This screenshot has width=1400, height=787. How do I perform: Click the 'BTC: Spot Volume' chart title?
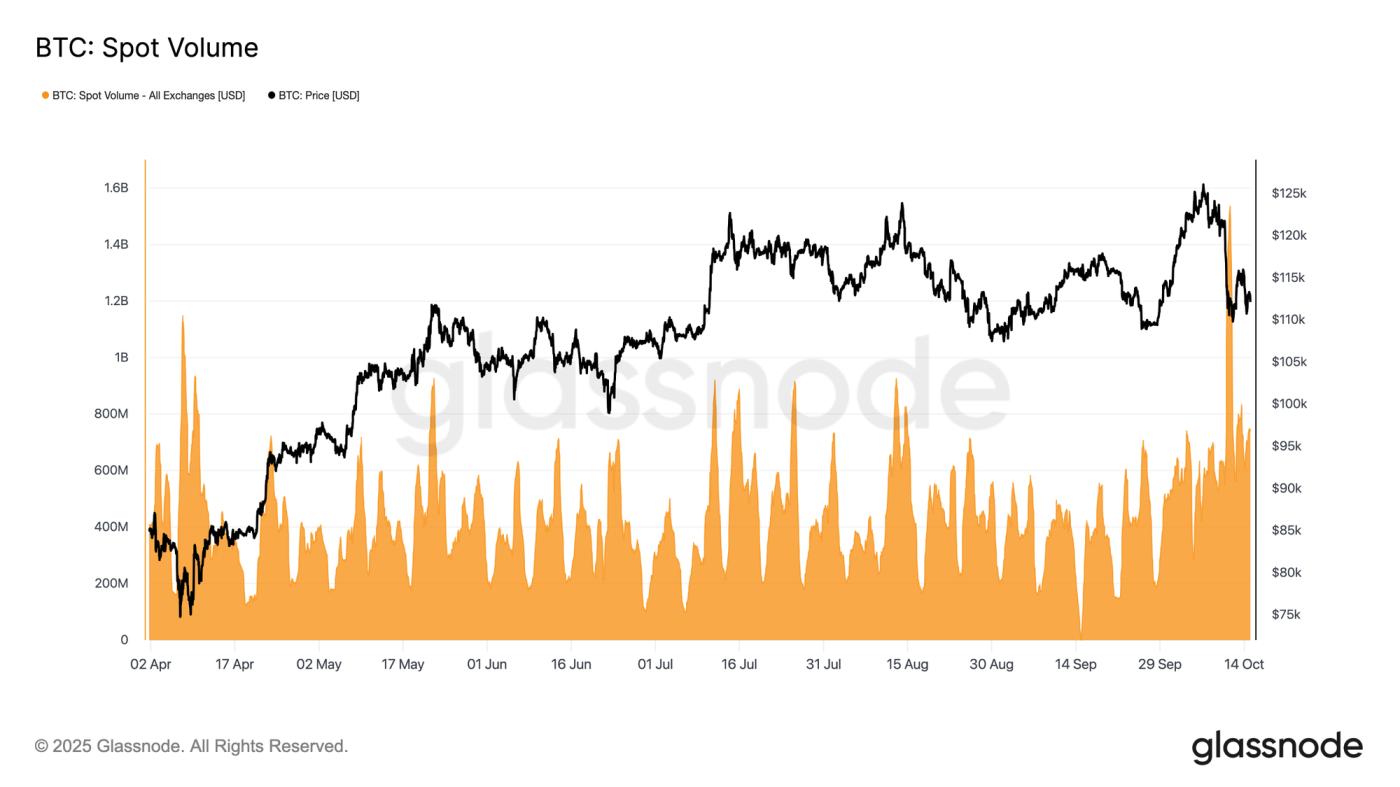[x=146, y=48]
